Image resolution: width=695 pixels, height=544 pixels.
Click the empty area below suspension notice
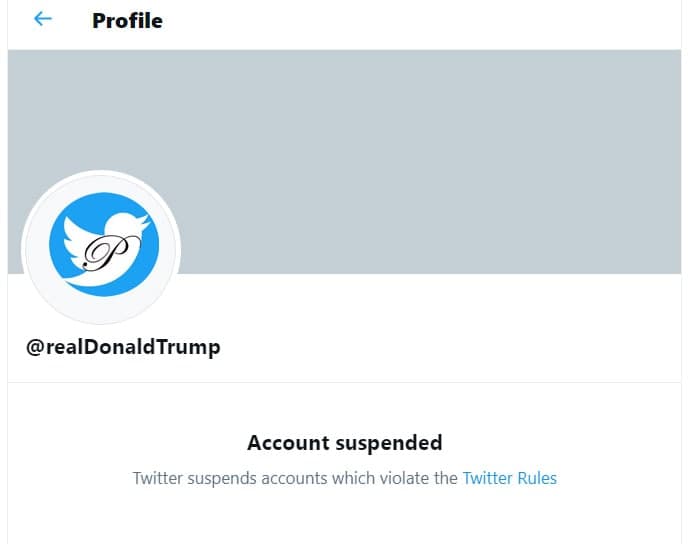(347, 520)
